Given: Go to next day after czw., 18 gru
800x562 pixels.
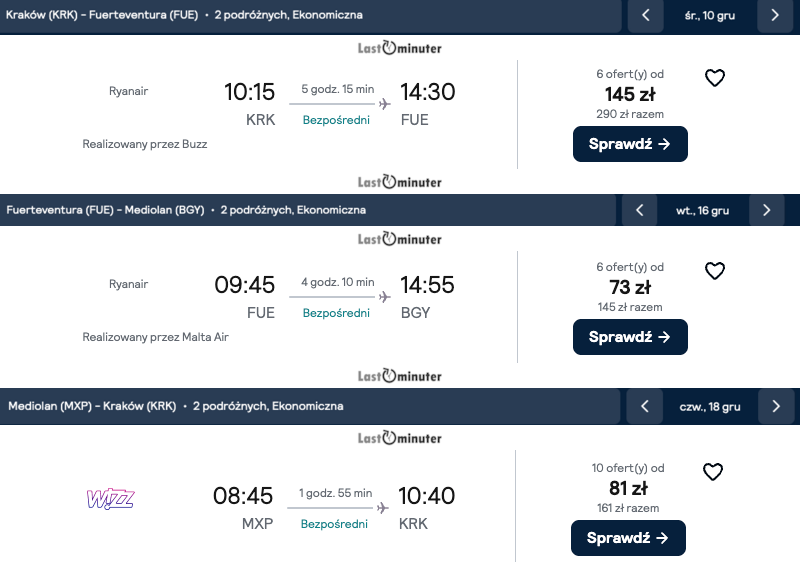Looking at the screenshot, I should point(775,406).
